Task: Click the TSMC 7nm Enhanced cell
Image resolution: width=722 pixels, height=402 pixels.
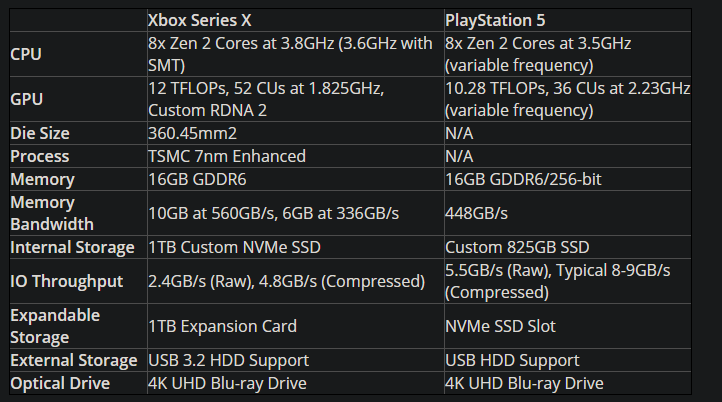Action: pyautogui.click(x=227, y=156)
